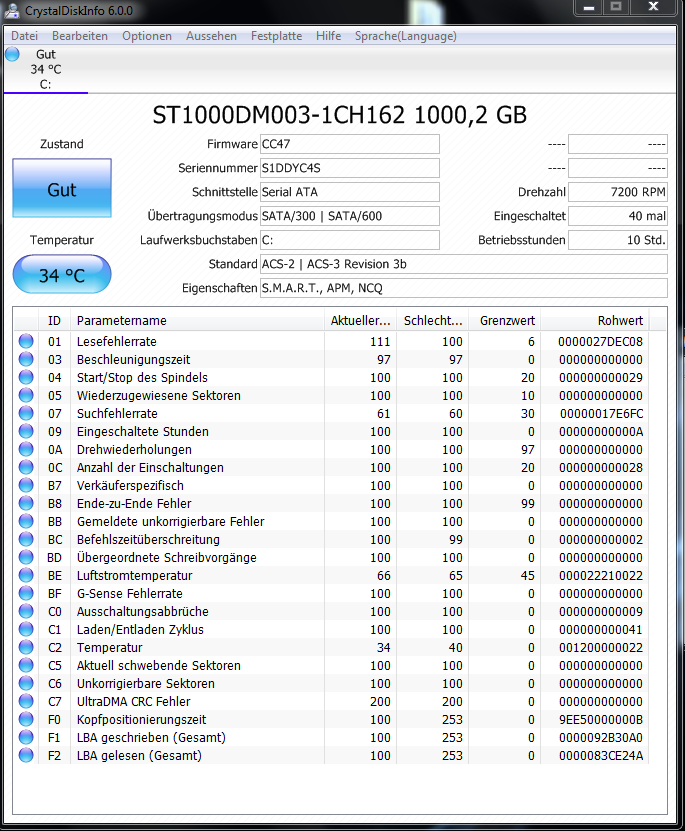Click the status orb for Übergeordnete Schreibvorgänge
This screenshot has width=685, height=831.
click(26, 558)
